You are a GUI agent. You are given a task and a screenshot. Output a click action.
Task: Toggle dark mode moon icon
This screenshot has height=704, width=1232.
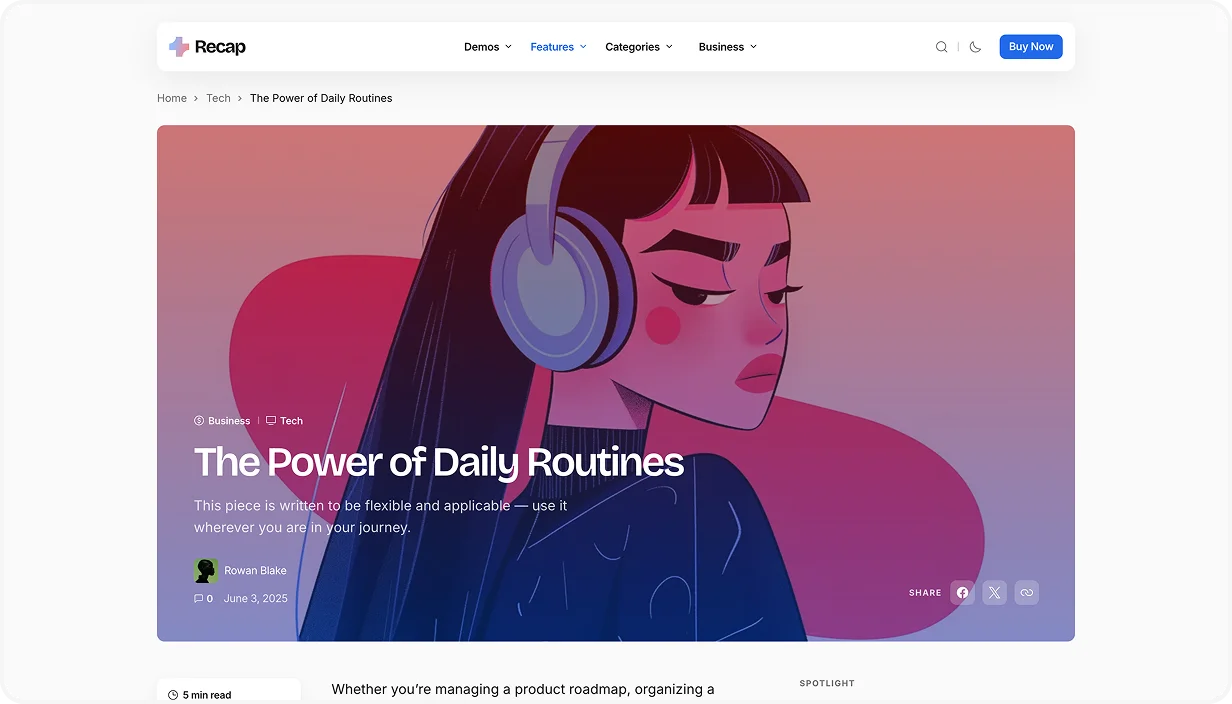click(x=975, y=47)
